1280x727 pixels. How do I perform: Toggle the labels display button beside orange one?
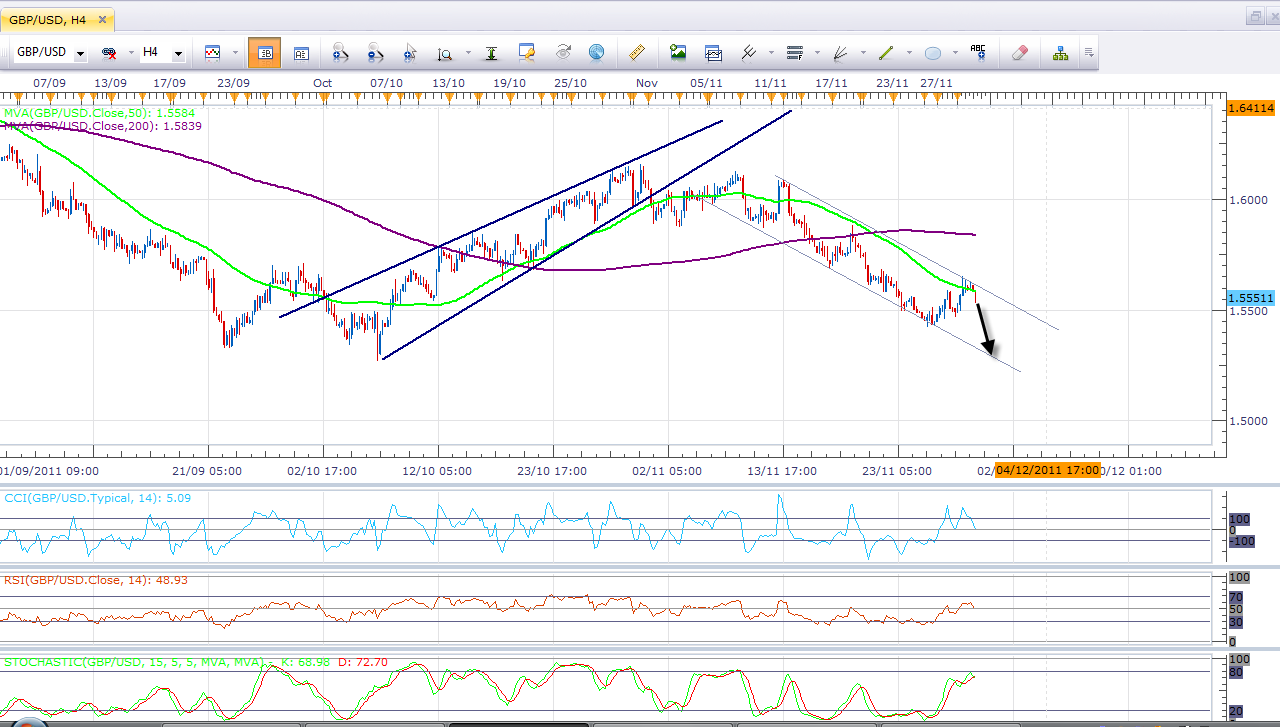point(301,54)
